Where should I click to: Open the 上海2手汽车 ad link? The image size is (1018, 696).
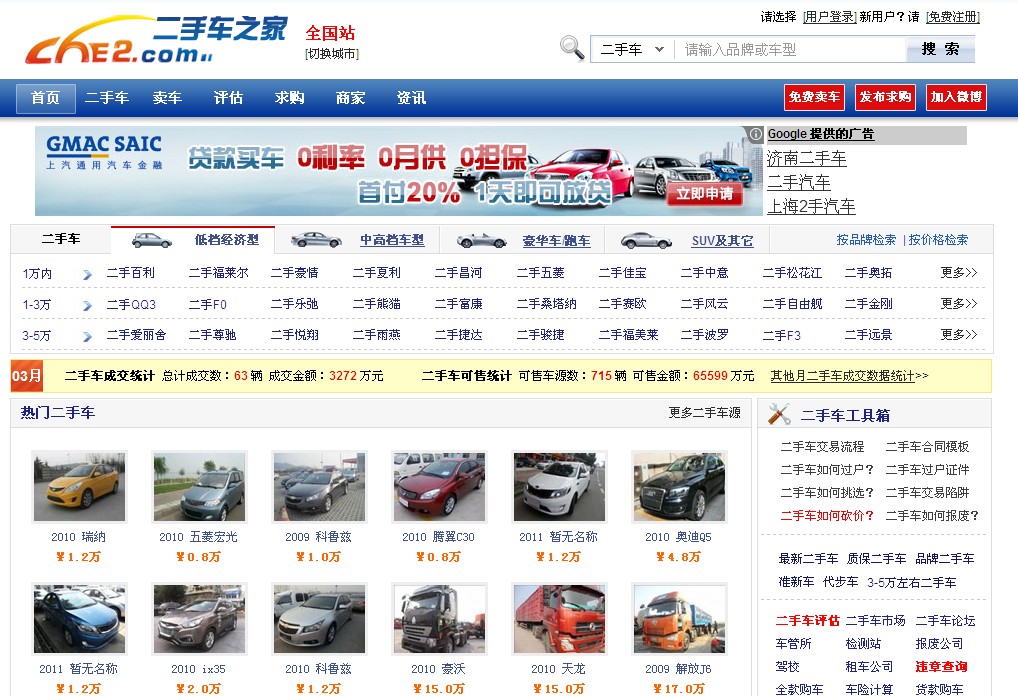(x=811, y=206)
